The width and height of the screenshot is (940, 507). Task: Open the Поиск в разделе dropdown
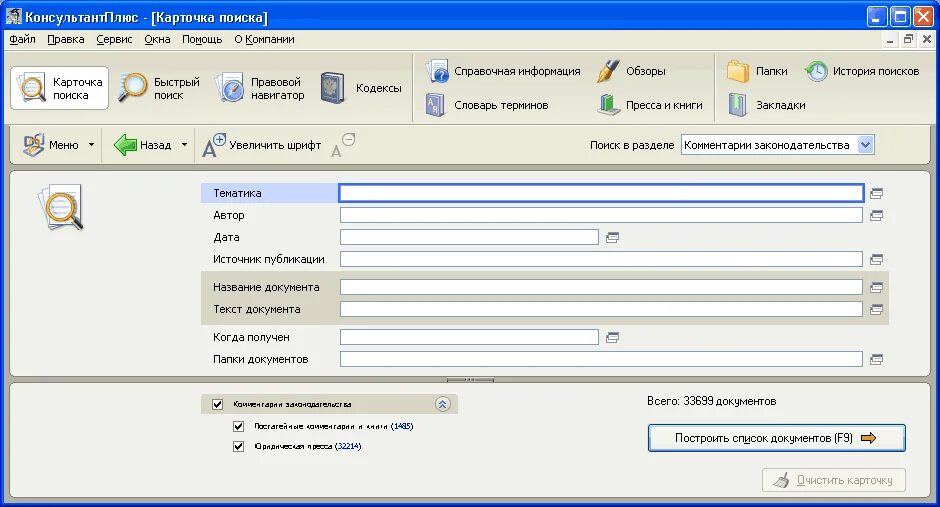[866, 144]
